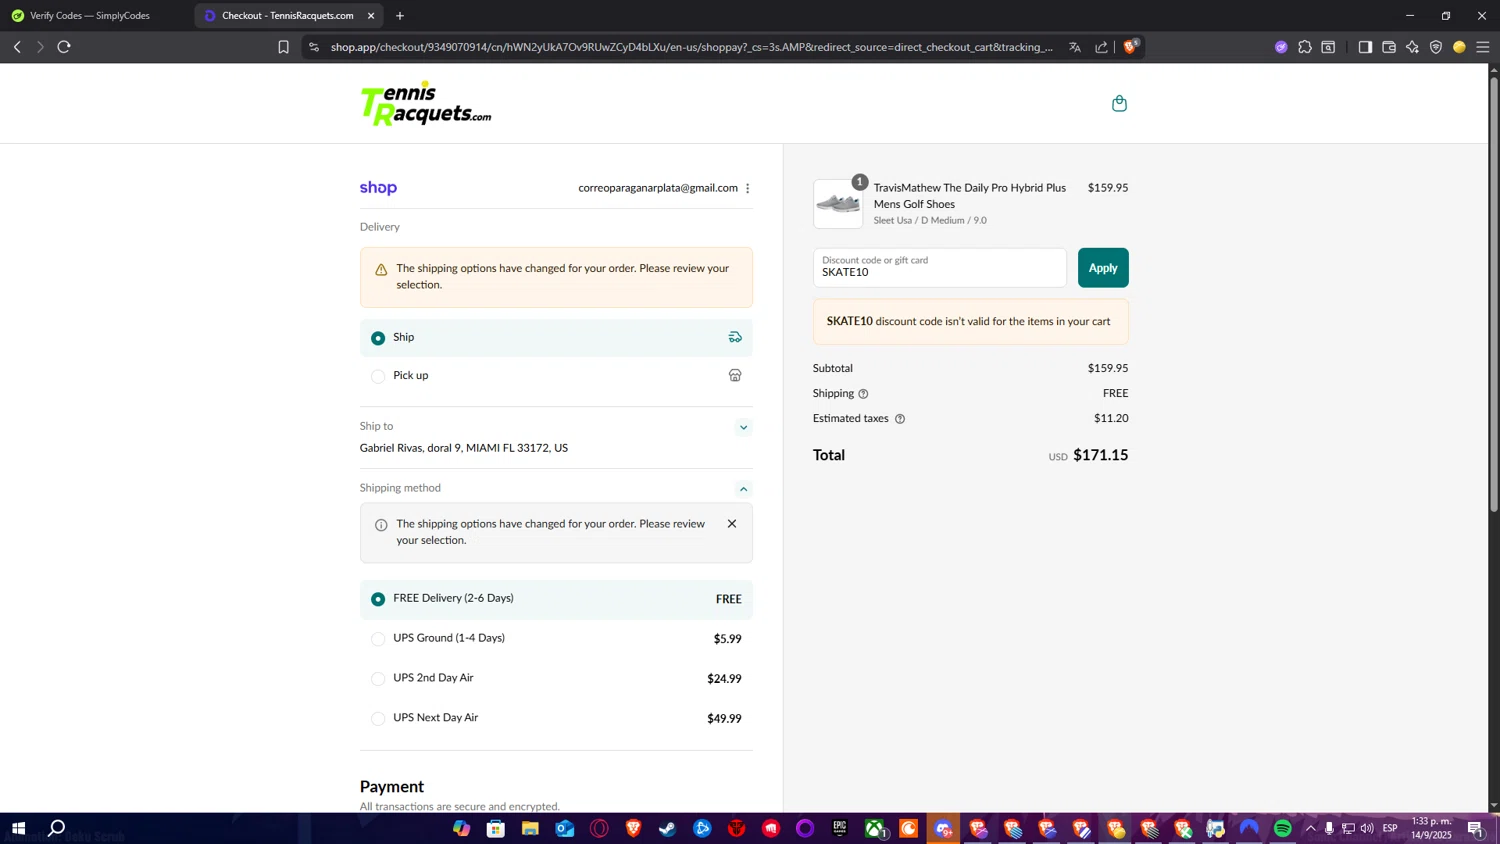Open volume control in system tray
The height and width of the screenshot is (844, 1500).
[1367, 829]
